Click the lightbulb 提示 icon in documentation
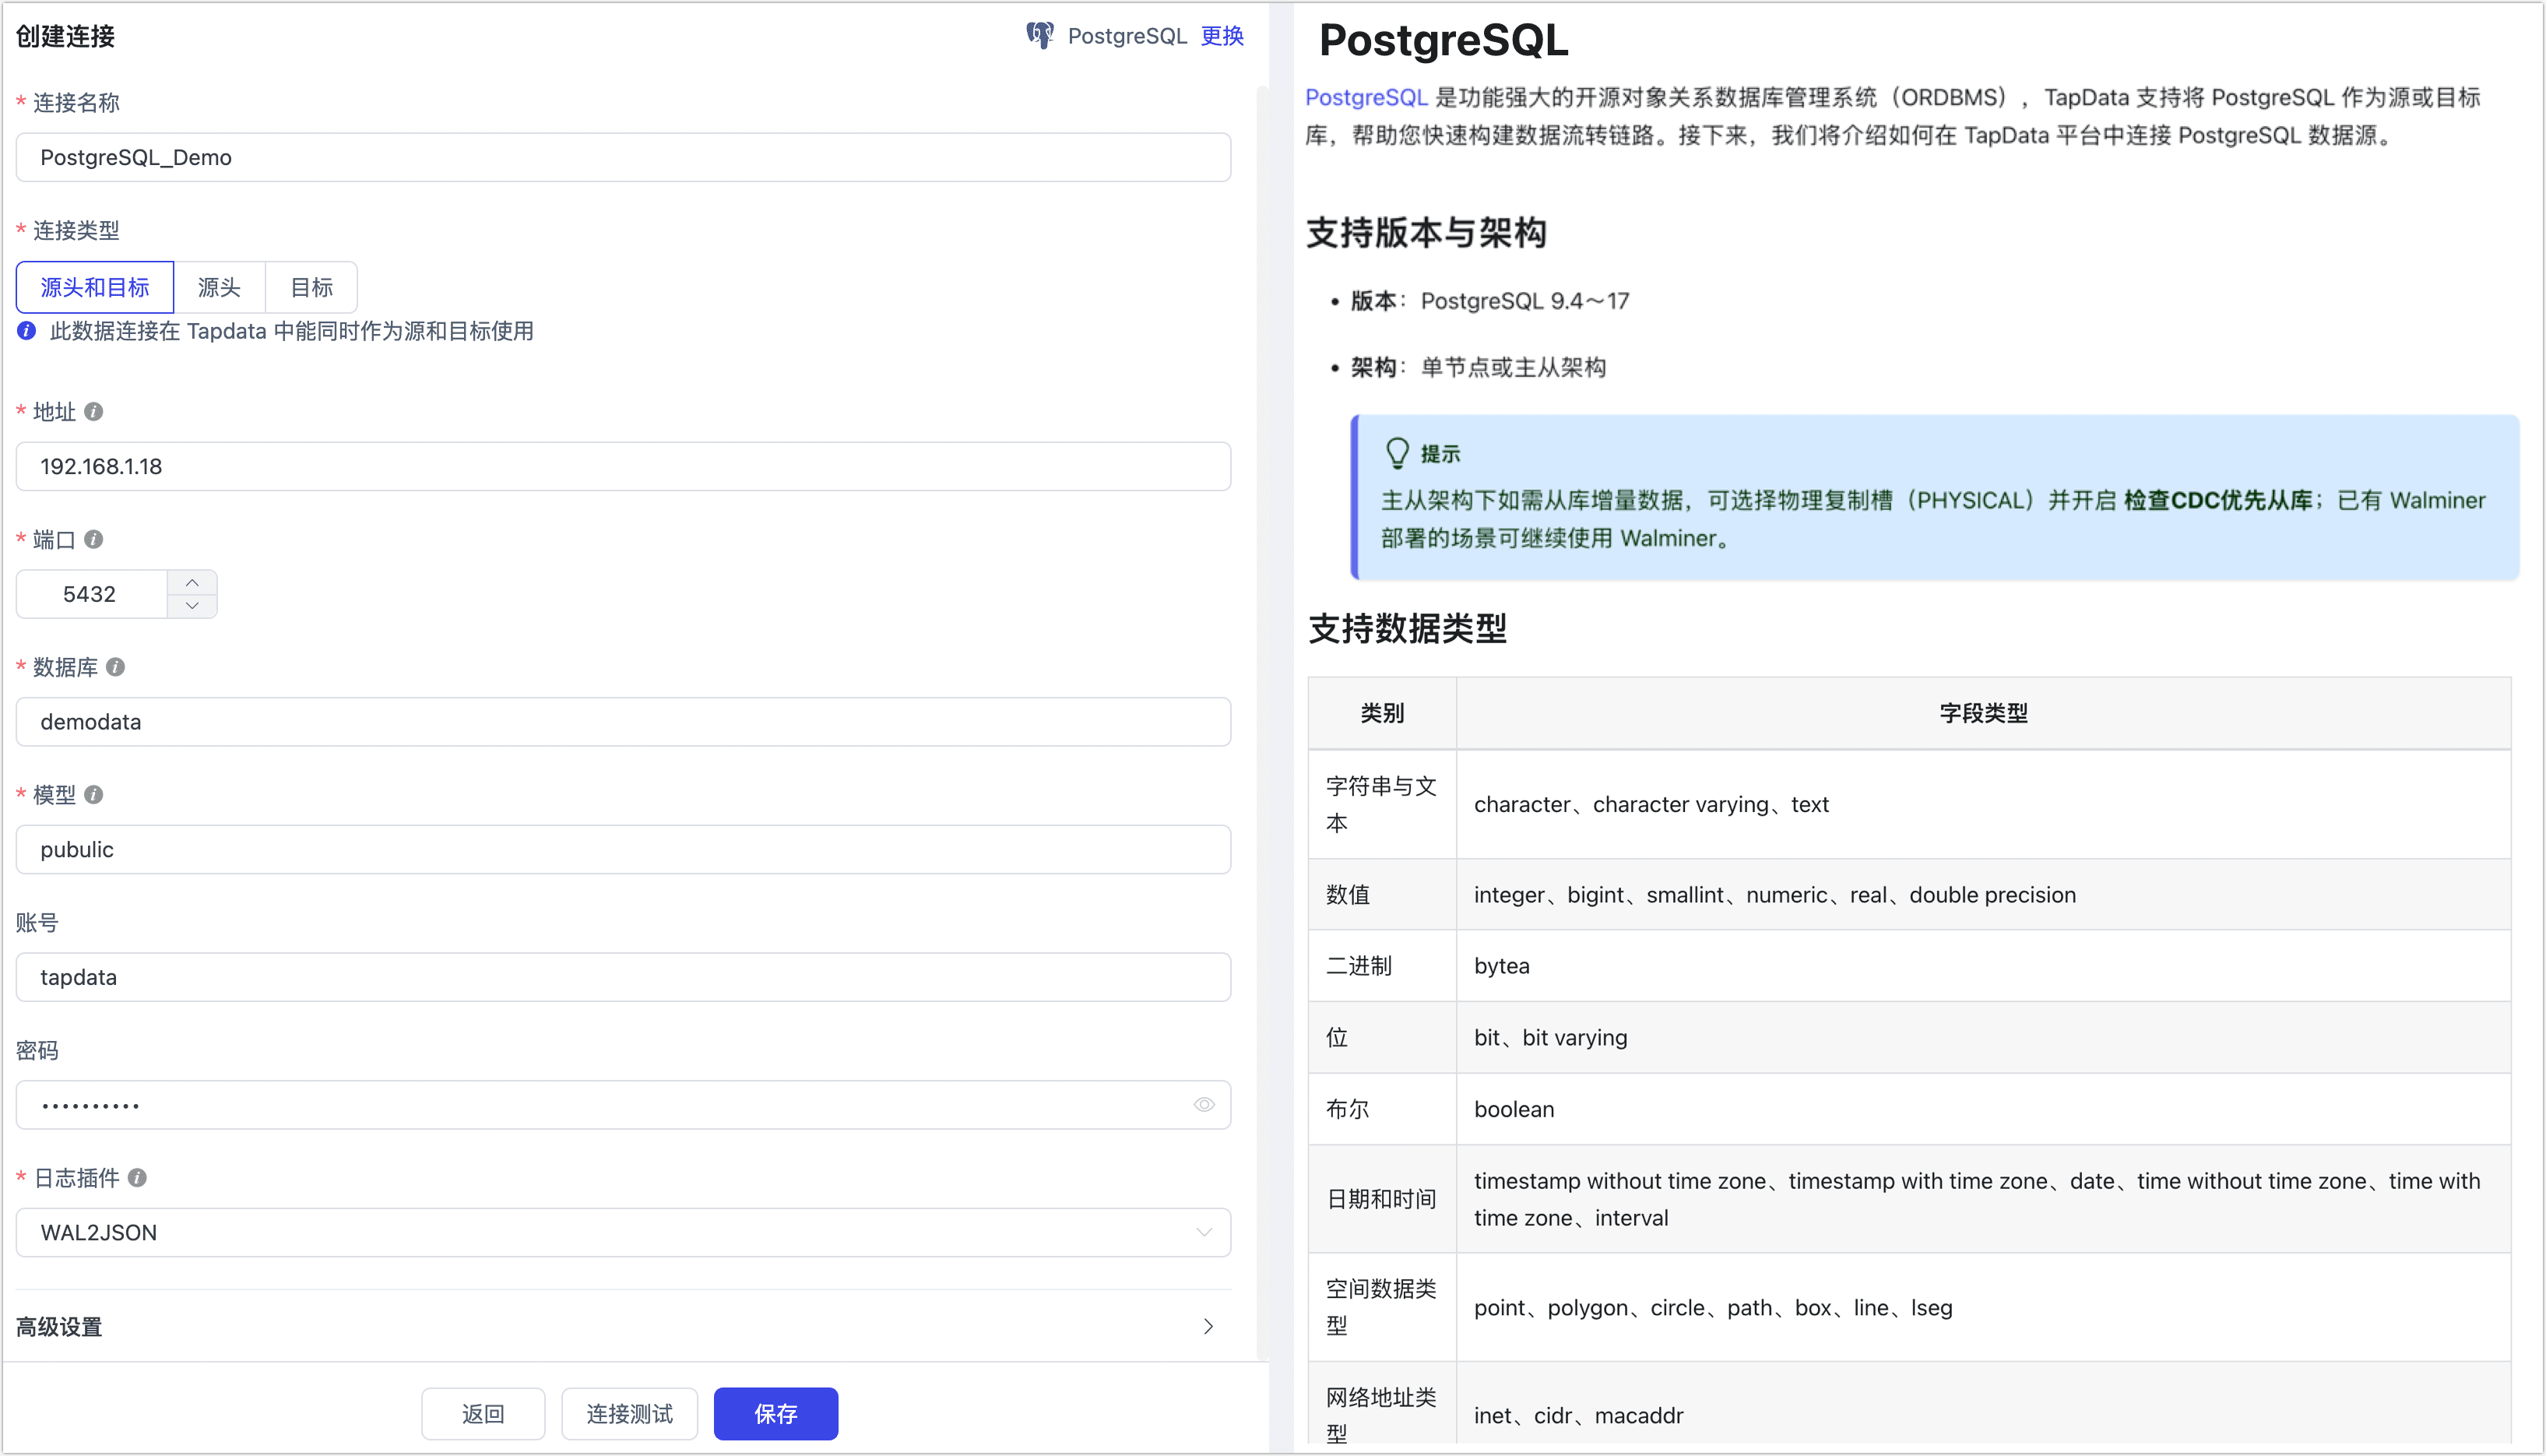Screen dimensions: 2546x1456 (1397, 454)
